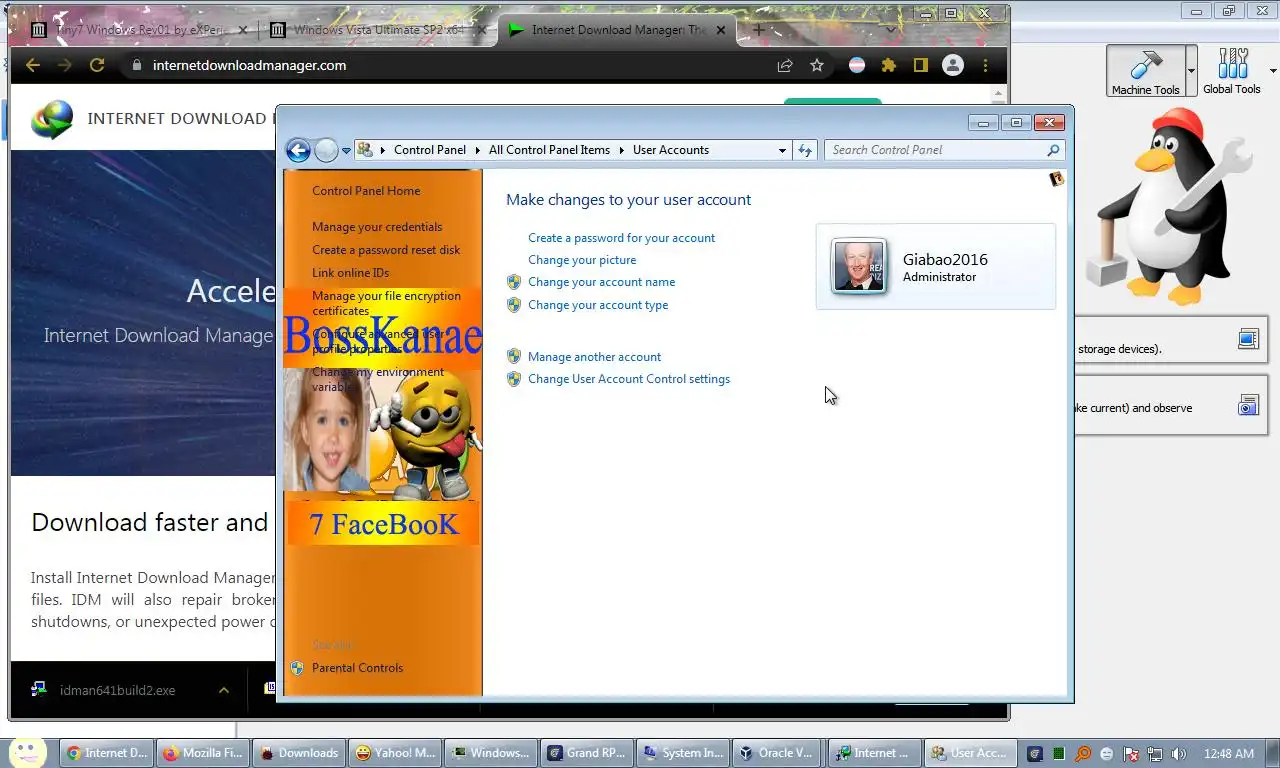Switch to Oracle VirtualBox taskbar button
Screen dimensions: 1280x768
pyautogui.click(x=778, y=753)
